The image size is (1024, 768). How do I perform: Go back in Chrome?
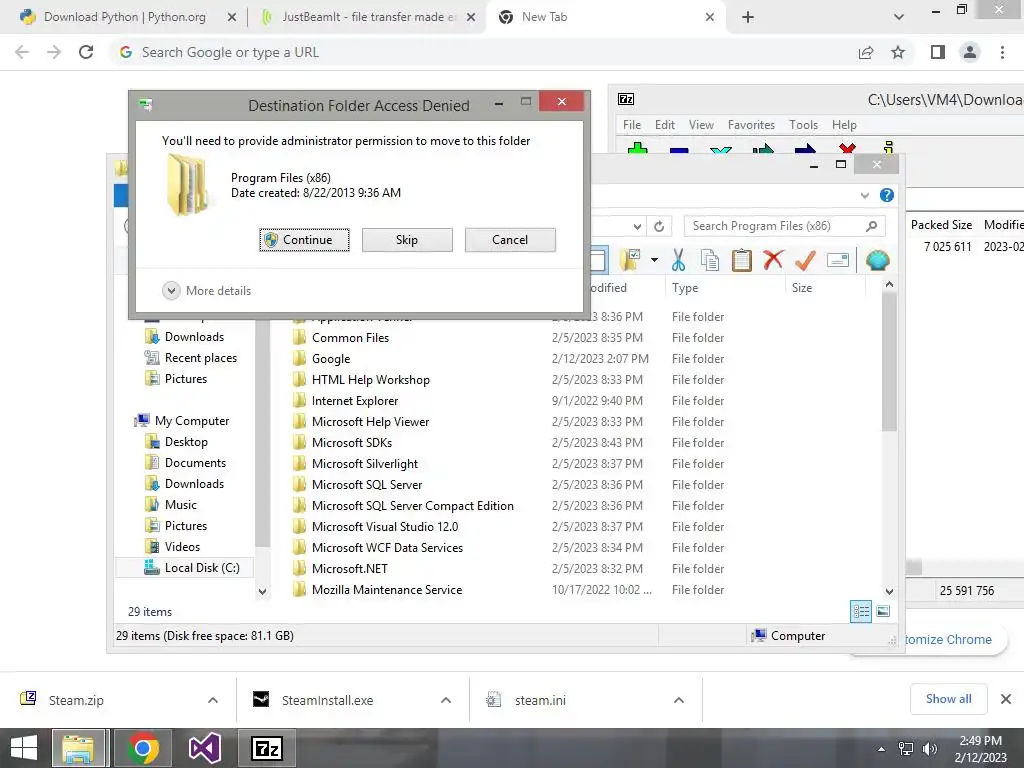click(x=22, y=52)
